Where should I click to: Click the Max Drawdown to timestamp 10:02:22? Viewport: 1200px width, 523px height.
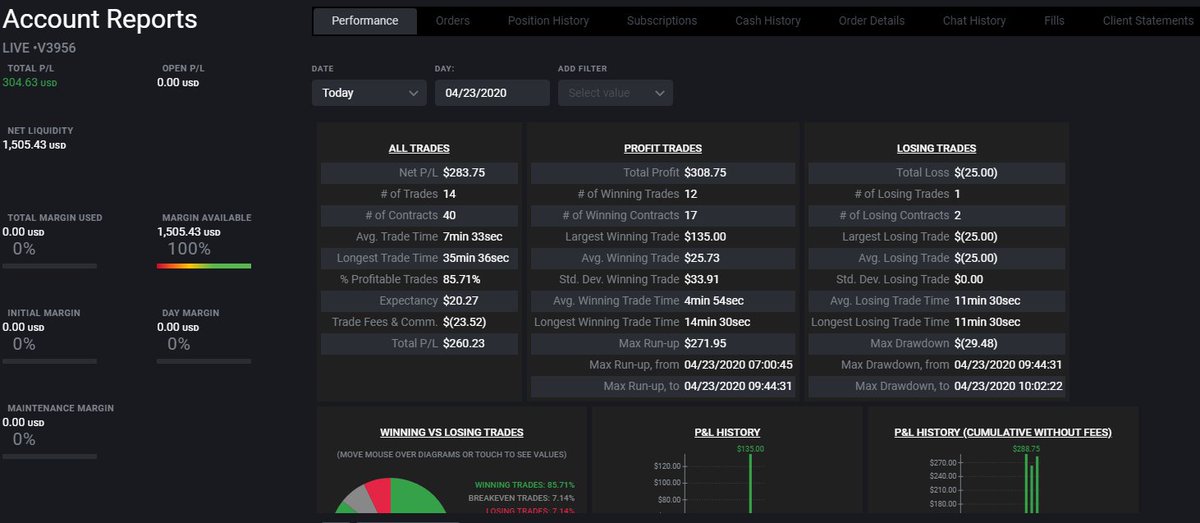tap(1008, 386)
